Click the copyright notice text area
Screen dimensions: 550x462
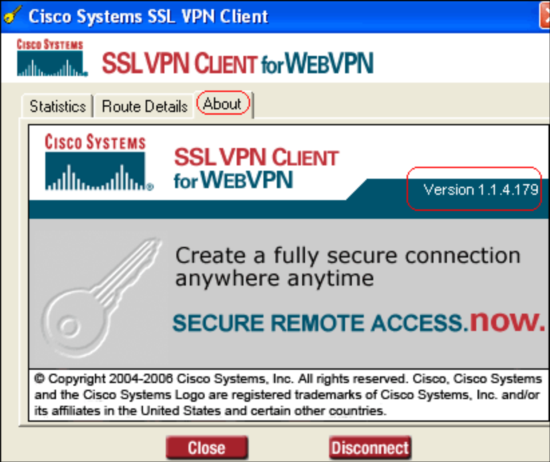click(288, 395)
